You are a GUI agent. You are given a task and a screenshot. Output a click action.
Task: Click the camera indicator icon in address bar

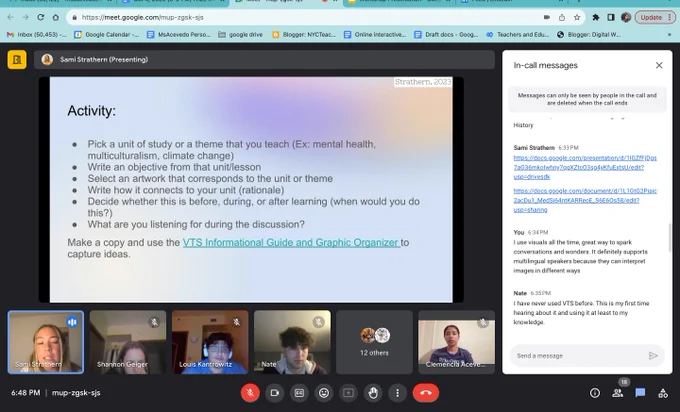547,17
